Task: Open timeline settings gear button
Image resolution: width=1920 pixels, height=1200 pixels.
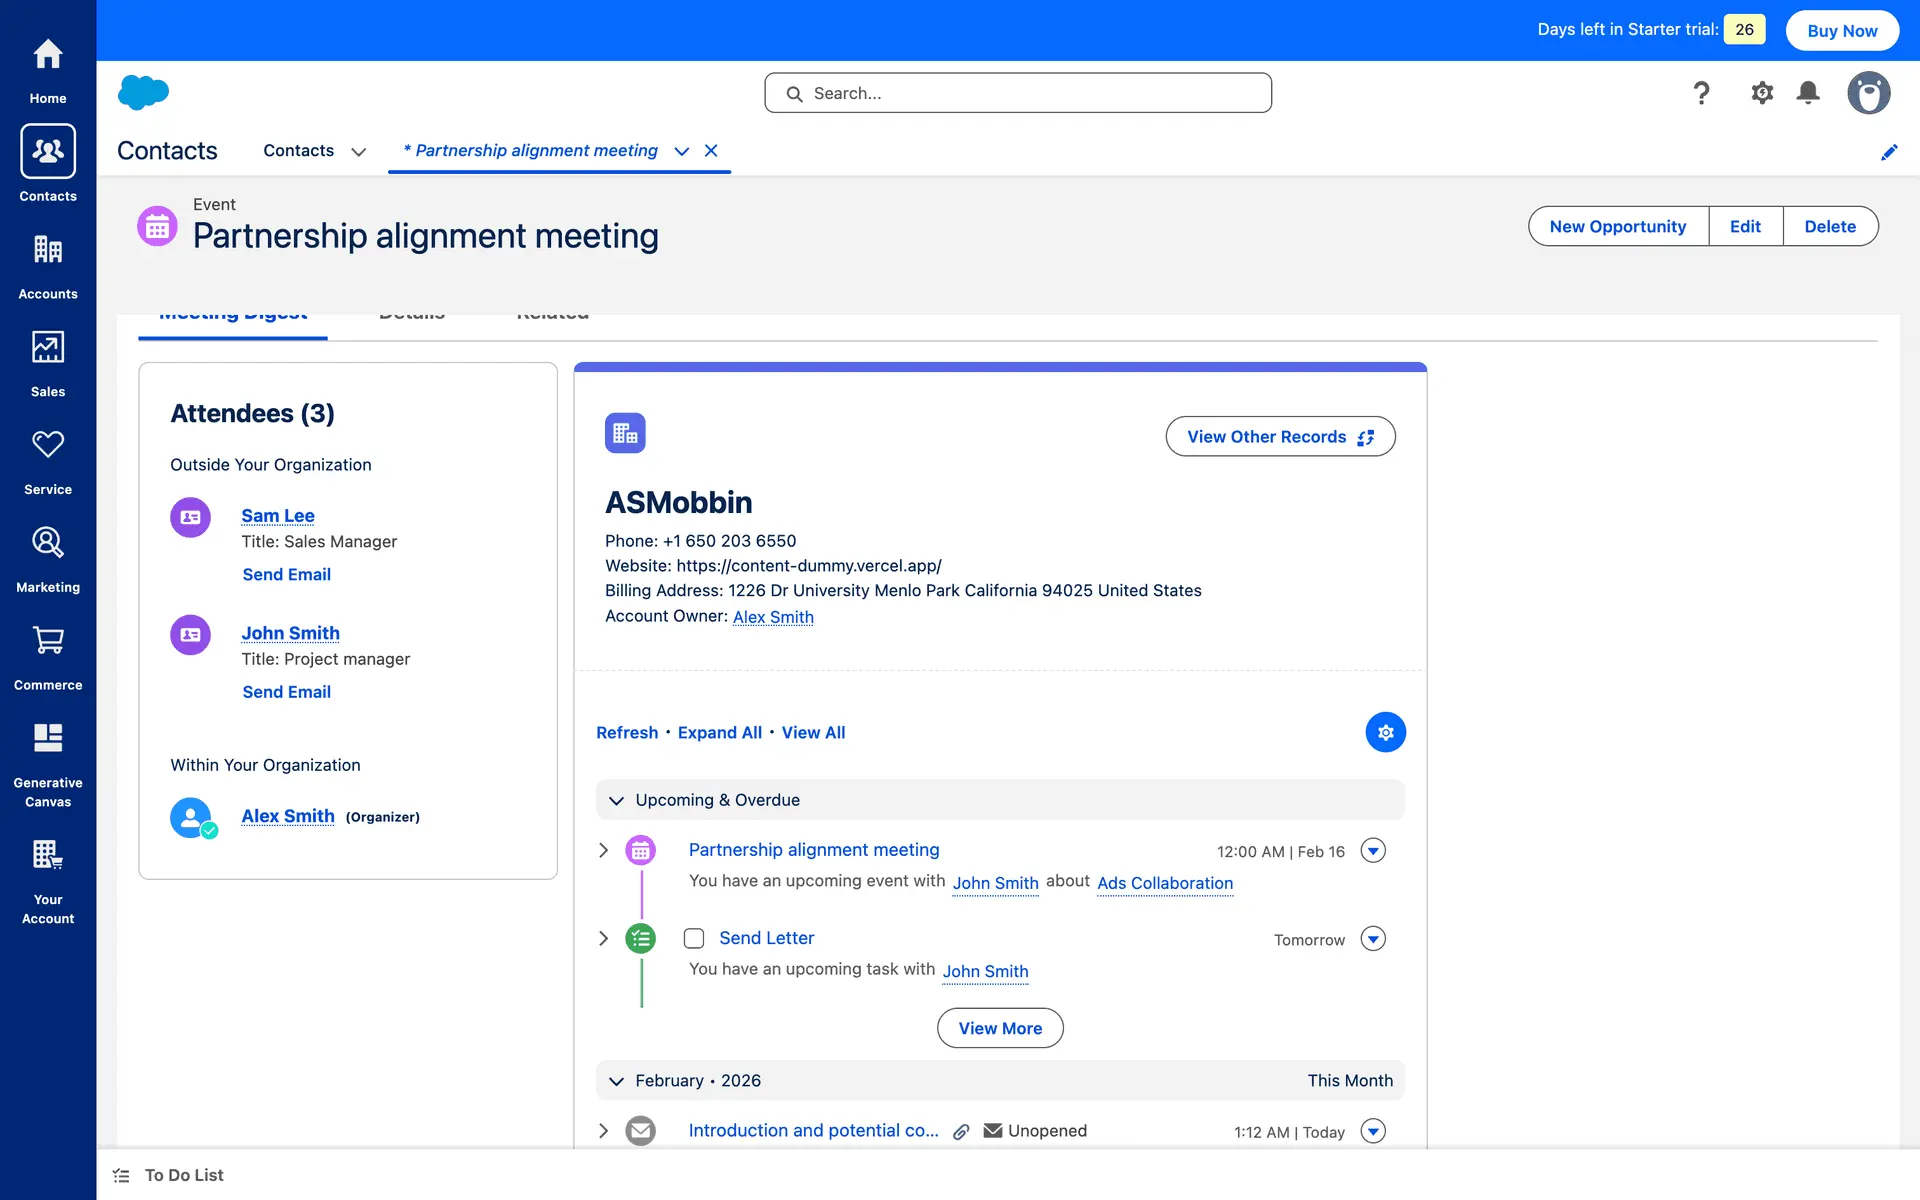Action: (x=1385, y=732)
